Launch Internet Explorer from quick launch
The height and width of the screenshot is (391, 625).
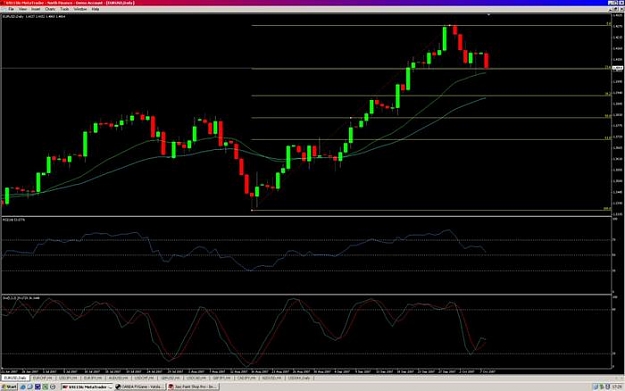coord(23,387)
